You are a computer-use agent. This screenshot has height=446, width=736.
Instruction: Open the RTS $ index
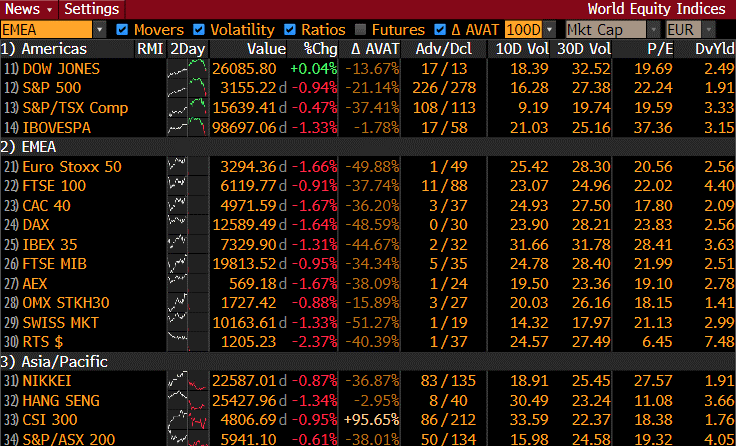(x=43, y=342)
